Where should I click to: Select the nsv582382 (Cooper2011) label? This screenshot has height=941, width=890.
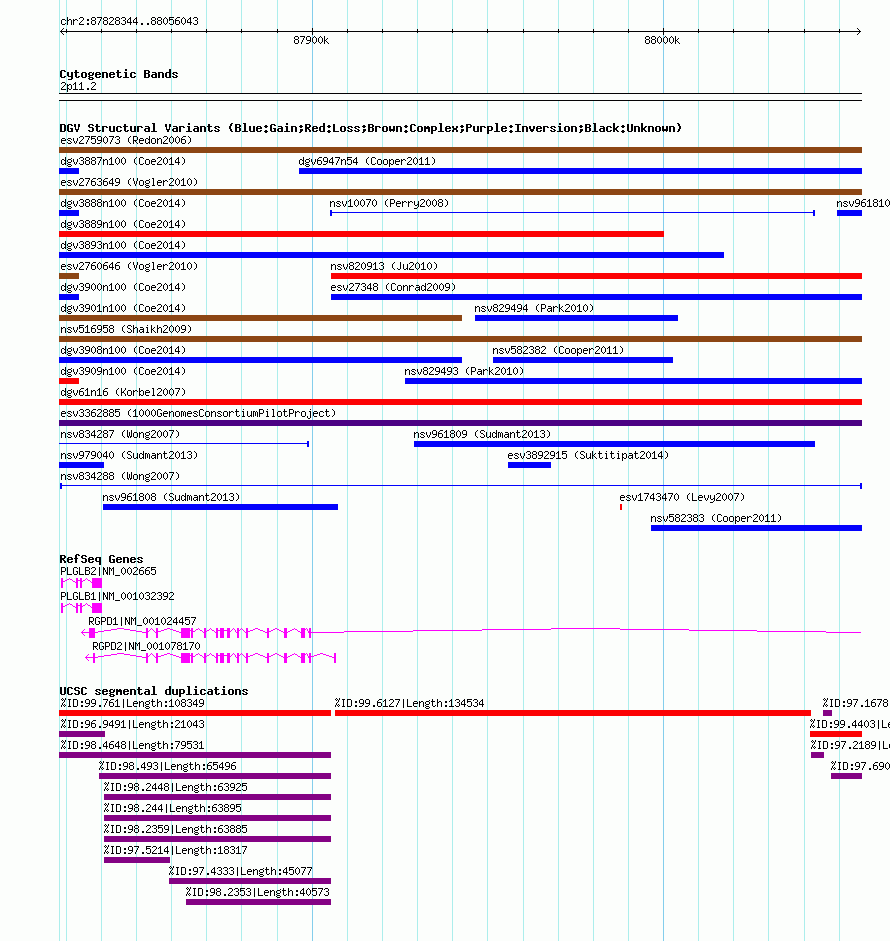coord(558,350)
